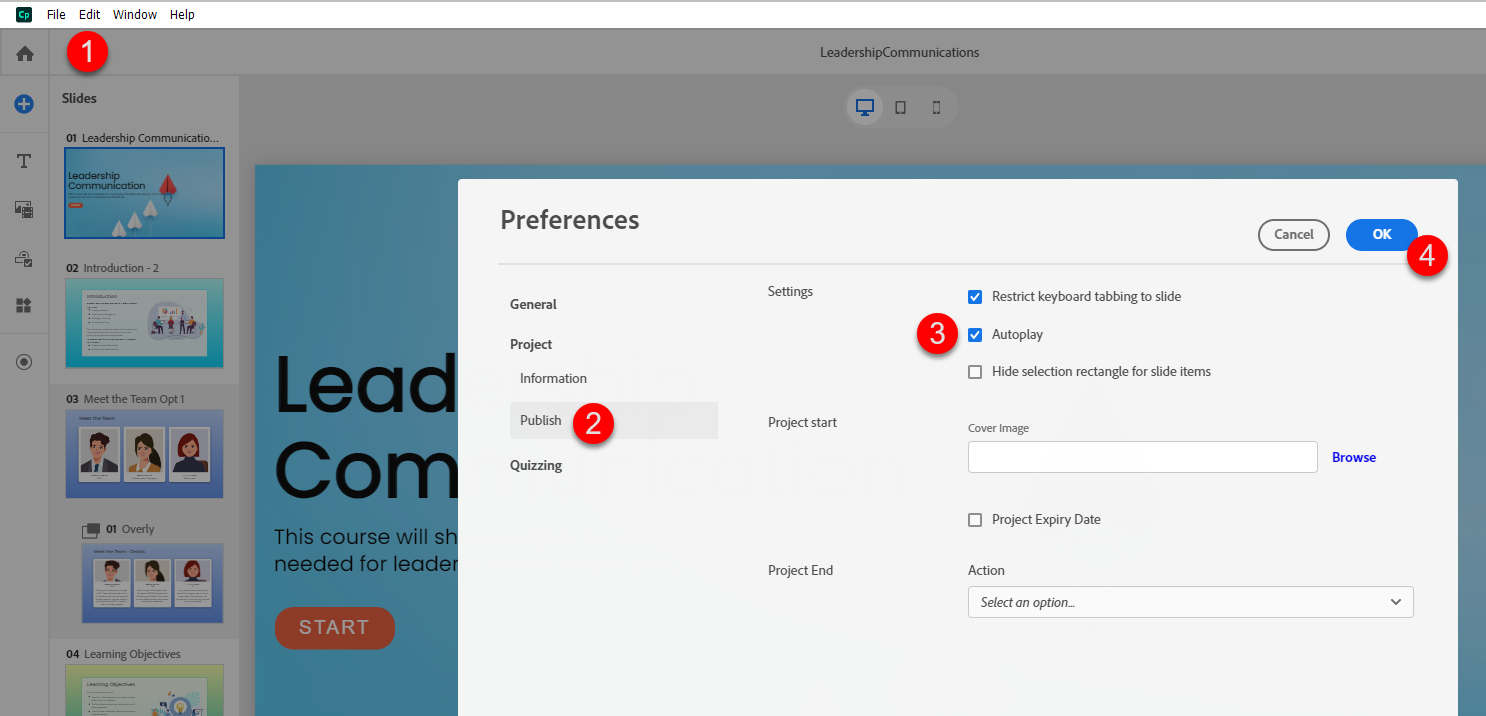Enable the Hide selection rectangle option

pyautogui.click(x=975, y=371)
